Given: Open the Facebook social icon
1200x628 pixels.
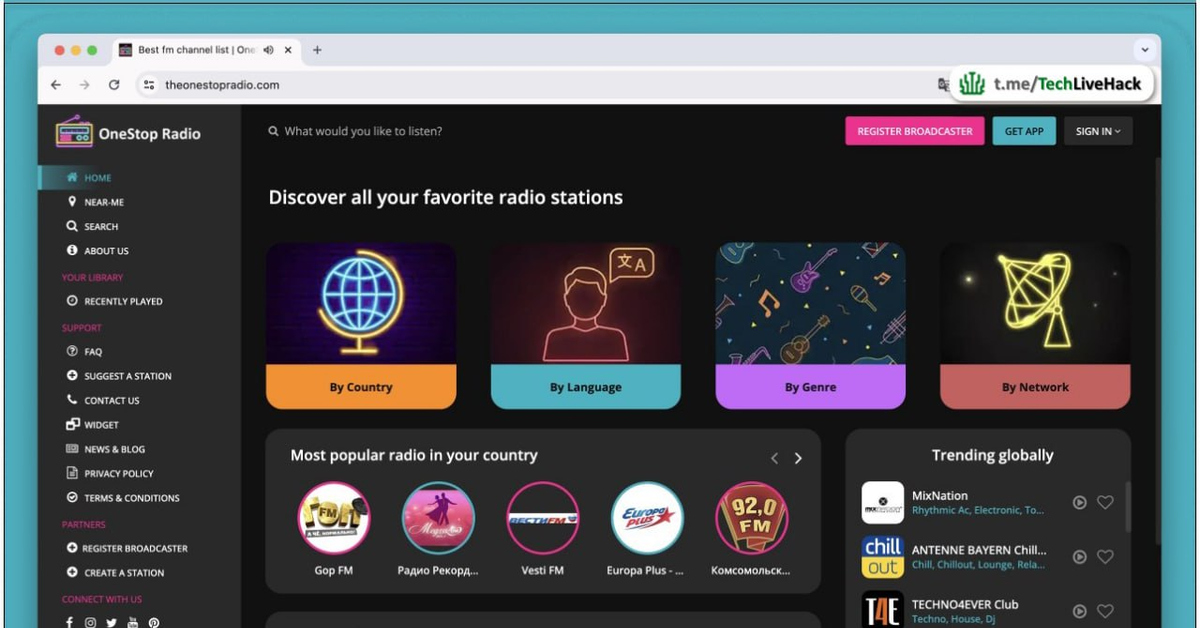Looking at the screenshot, I should (69, 622).
